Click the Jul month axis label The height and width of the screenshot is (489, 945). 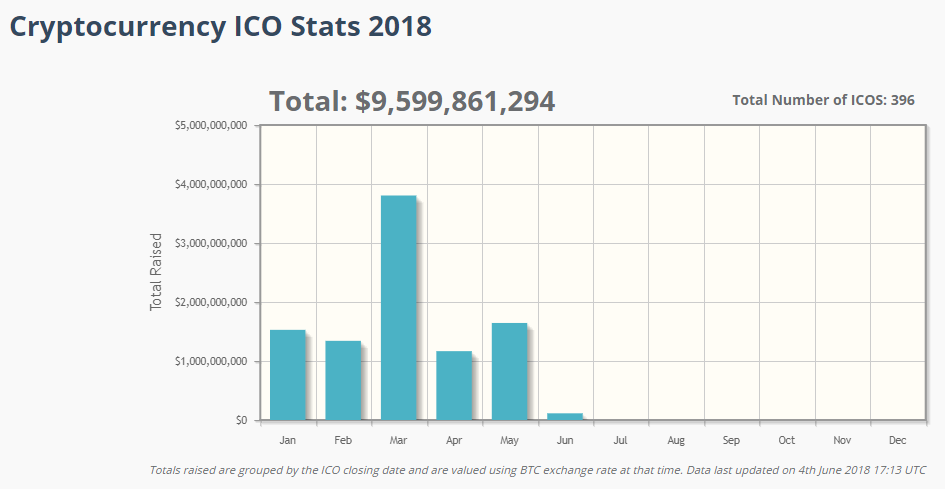(x=620, y=441)
